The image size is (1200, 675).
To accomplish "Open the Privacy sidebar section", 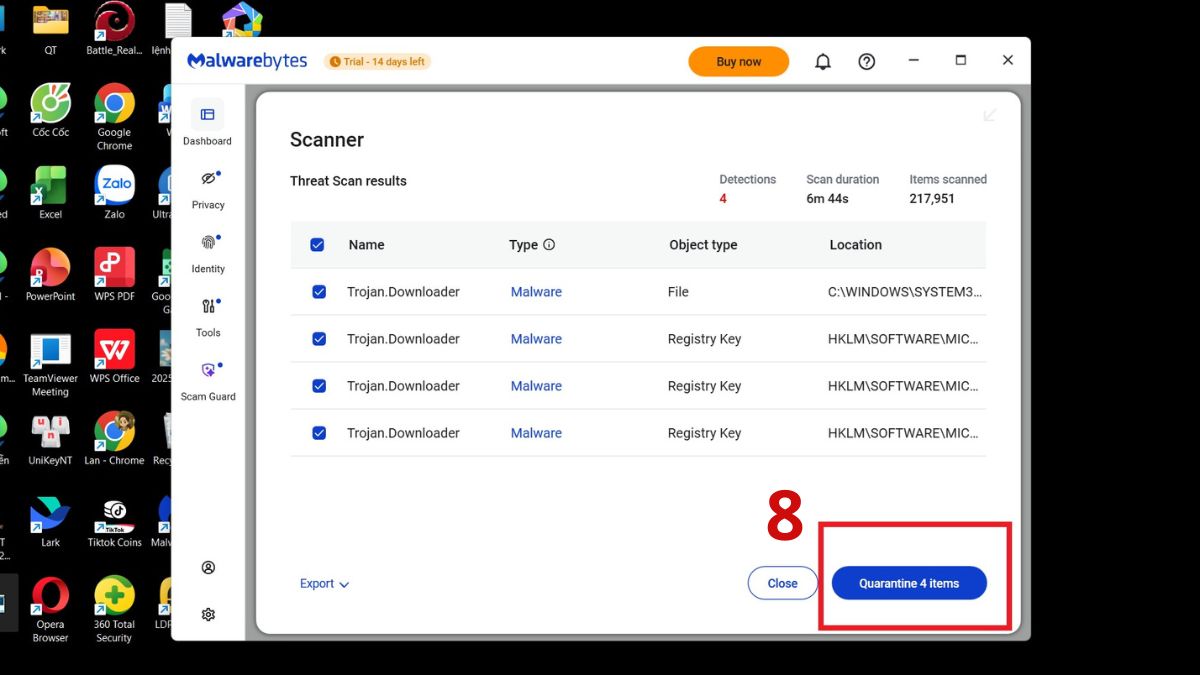I will [208, 189].
